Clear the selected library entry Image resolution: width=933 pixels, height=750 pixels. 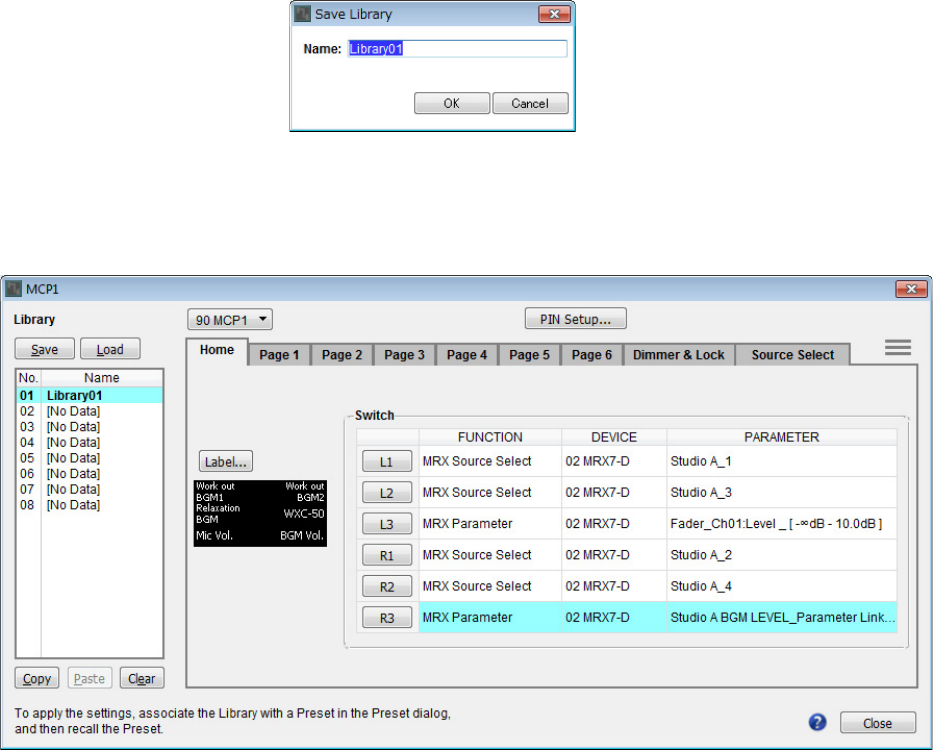tap(142, 678)
